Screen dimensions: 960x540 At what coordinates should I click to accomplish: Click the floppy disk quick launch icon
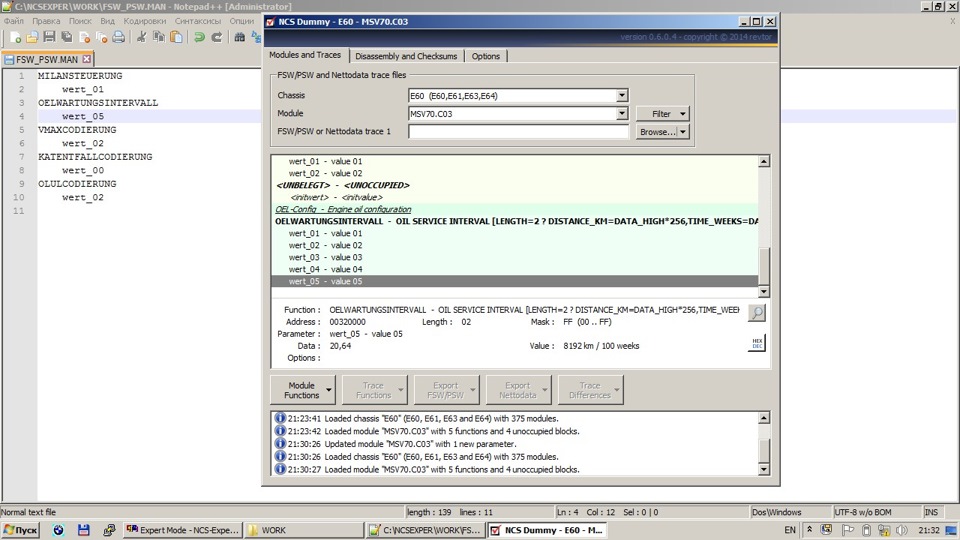[84, 530]
